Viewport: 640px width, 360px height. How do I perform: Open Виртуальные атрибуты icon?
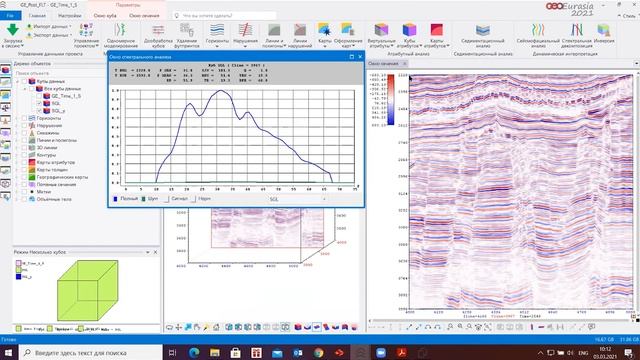coord(381,30)
